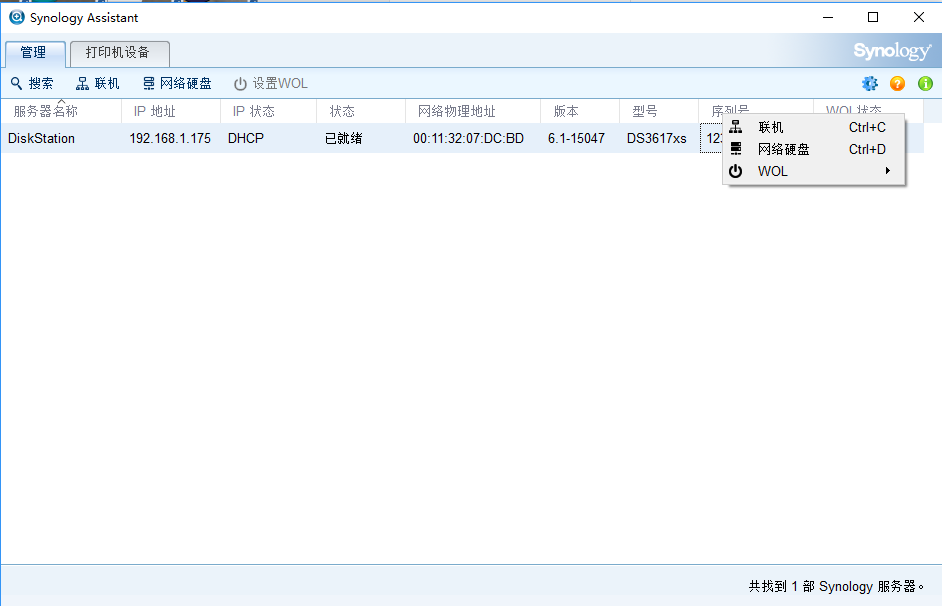Click the 网络硬盘 toolbar label
942x606 pixels.
pyautogui.click(x=186, y=83)
